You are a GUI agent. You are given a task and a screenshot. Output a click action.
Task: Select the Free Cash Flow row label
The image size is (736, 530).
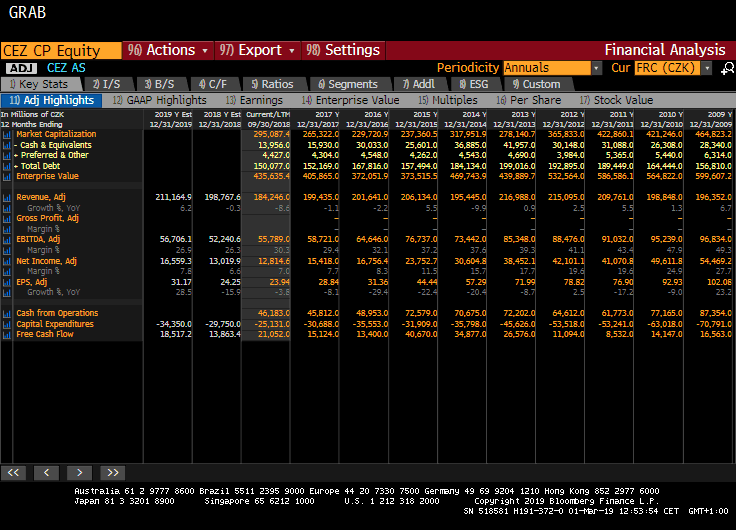click(45, 334)
